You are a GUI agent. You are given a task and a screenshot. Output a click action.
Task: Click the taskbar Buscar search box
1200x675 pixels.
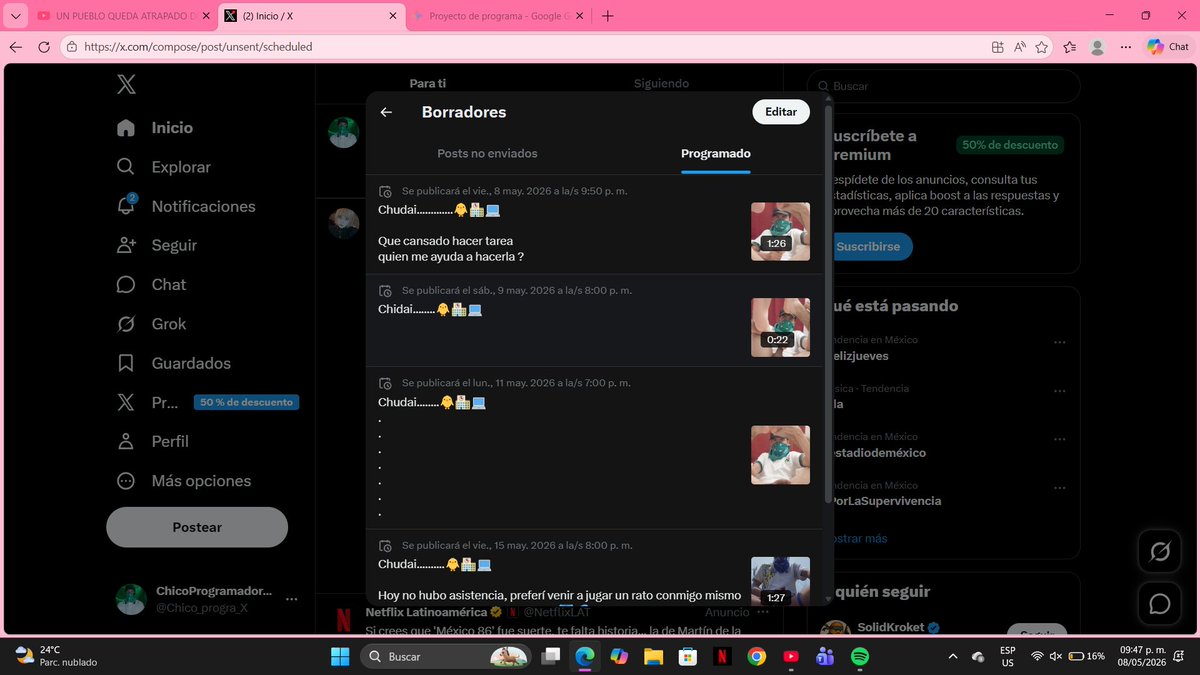[x=445, y=657]
